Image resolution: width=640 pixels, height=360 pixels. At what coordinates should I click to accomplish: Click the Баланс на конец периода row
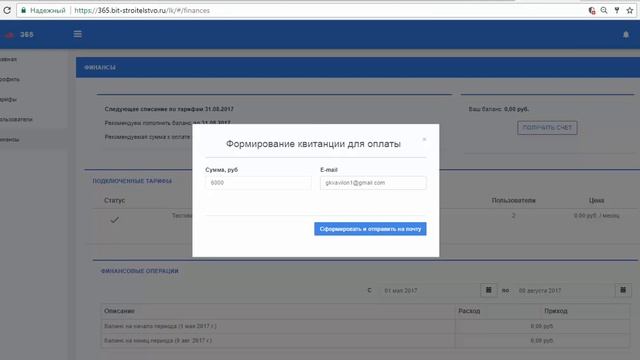pyautogui.click(x=365, y=340)
